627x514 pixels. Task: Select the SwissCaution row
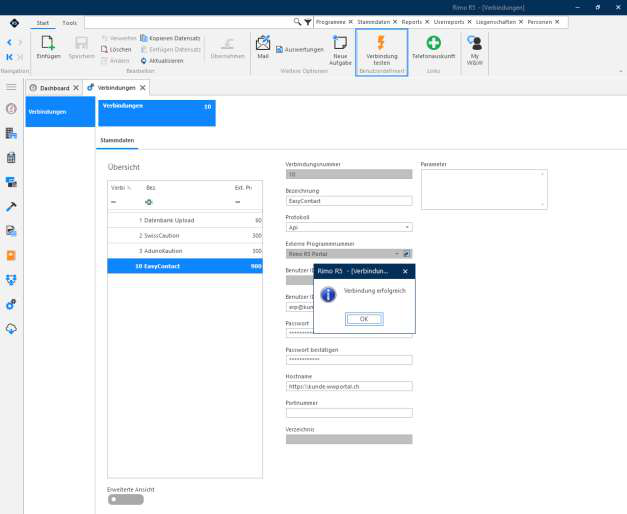point(185,236)
